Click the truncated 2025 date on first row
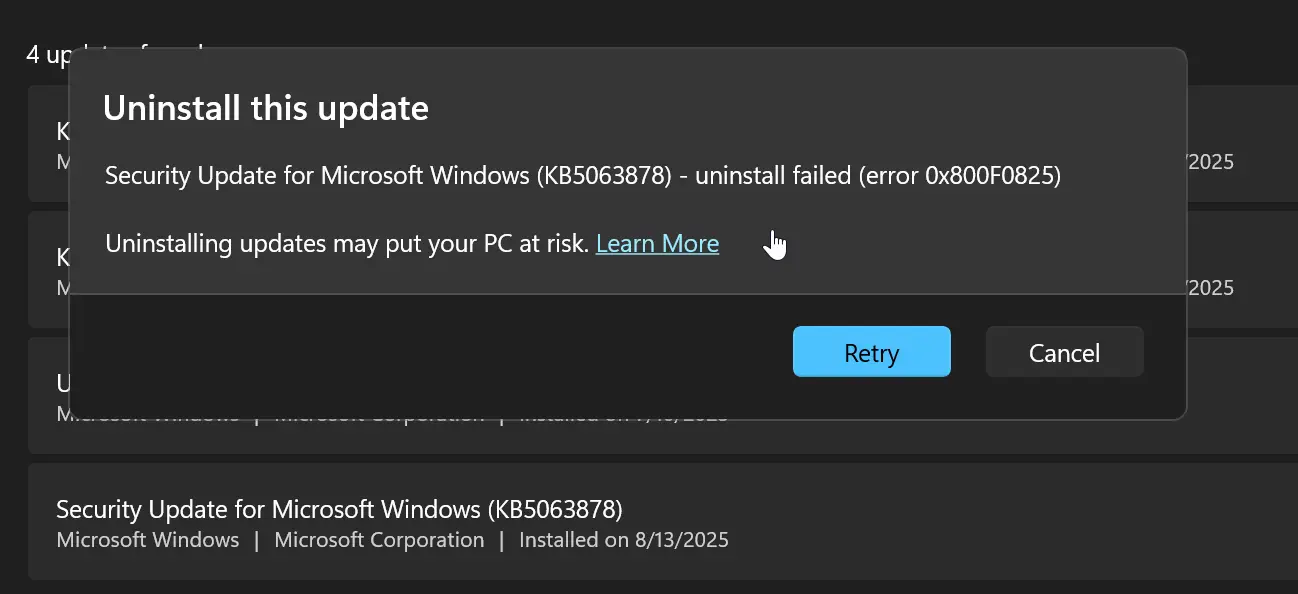This screenshot has height=594, width=1298. pos(1211,161)
